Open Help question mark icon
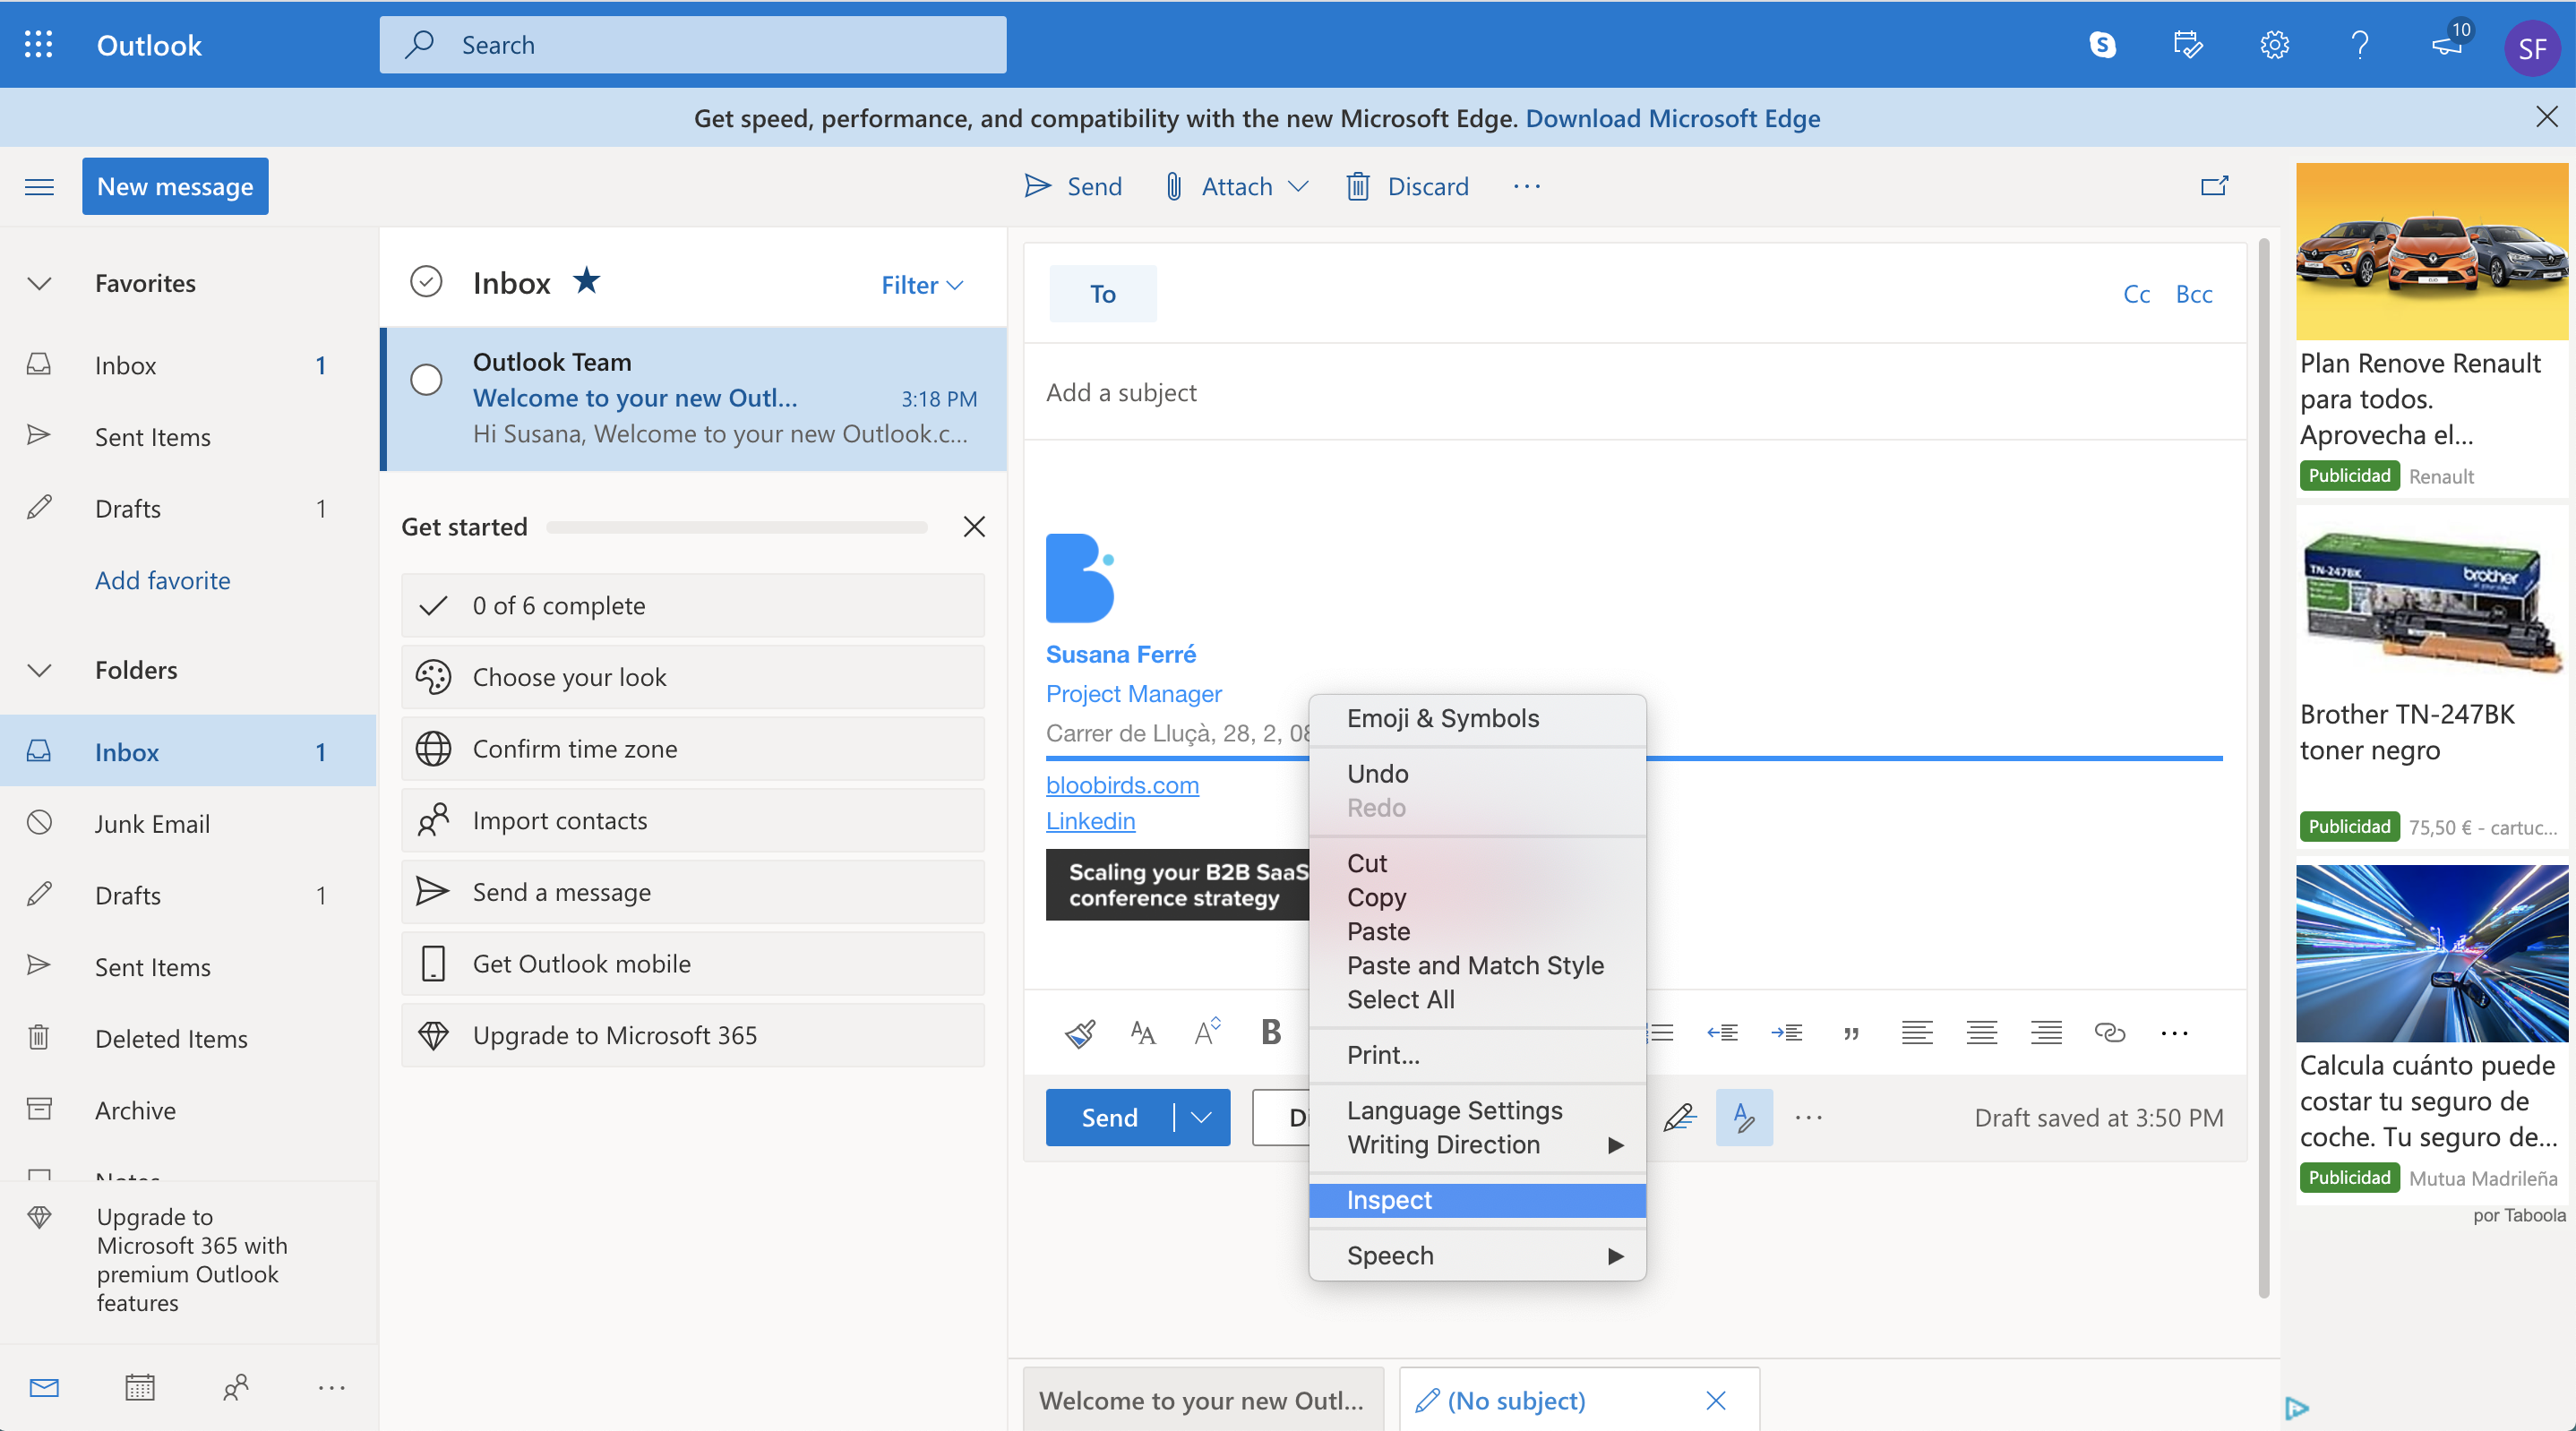 coord(2360,45)
